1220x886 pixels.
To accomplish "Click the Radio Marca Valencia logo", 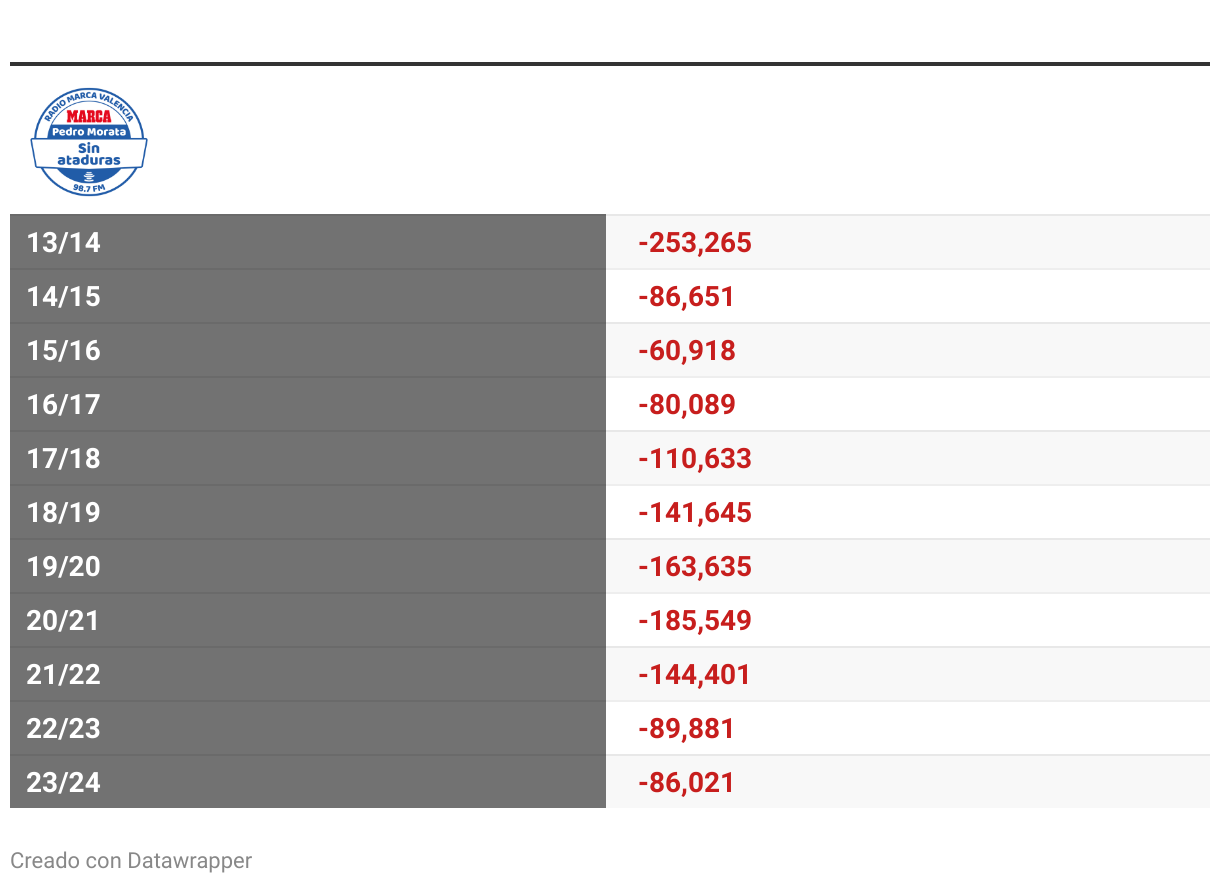I will (x=89, y=142).
